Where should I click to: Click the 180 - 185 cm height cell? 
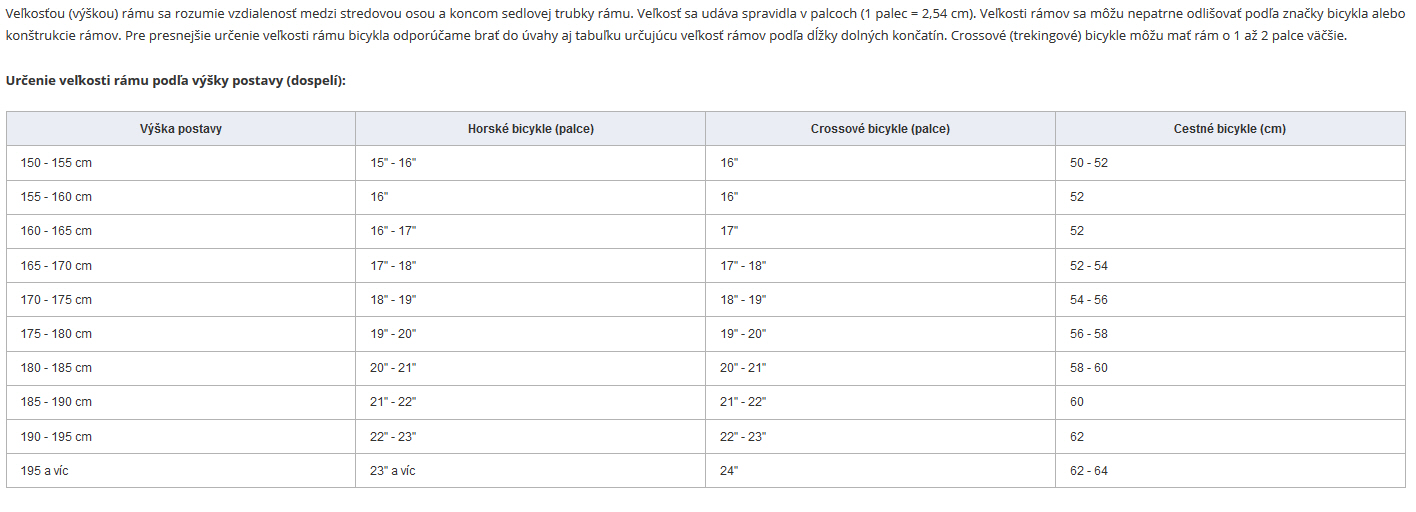(x=181, y=368)
